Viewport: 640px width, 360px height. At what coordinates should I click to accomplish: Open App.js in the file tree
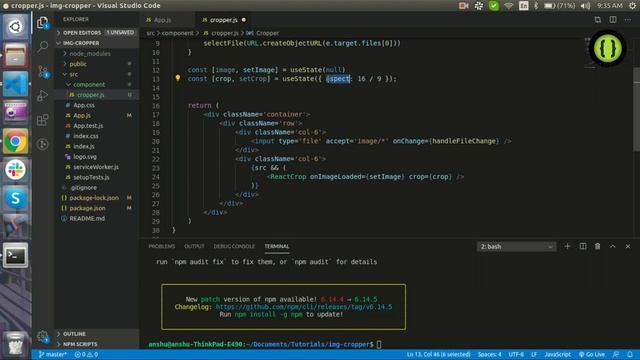pyautogui.click(x=97, y=116)
